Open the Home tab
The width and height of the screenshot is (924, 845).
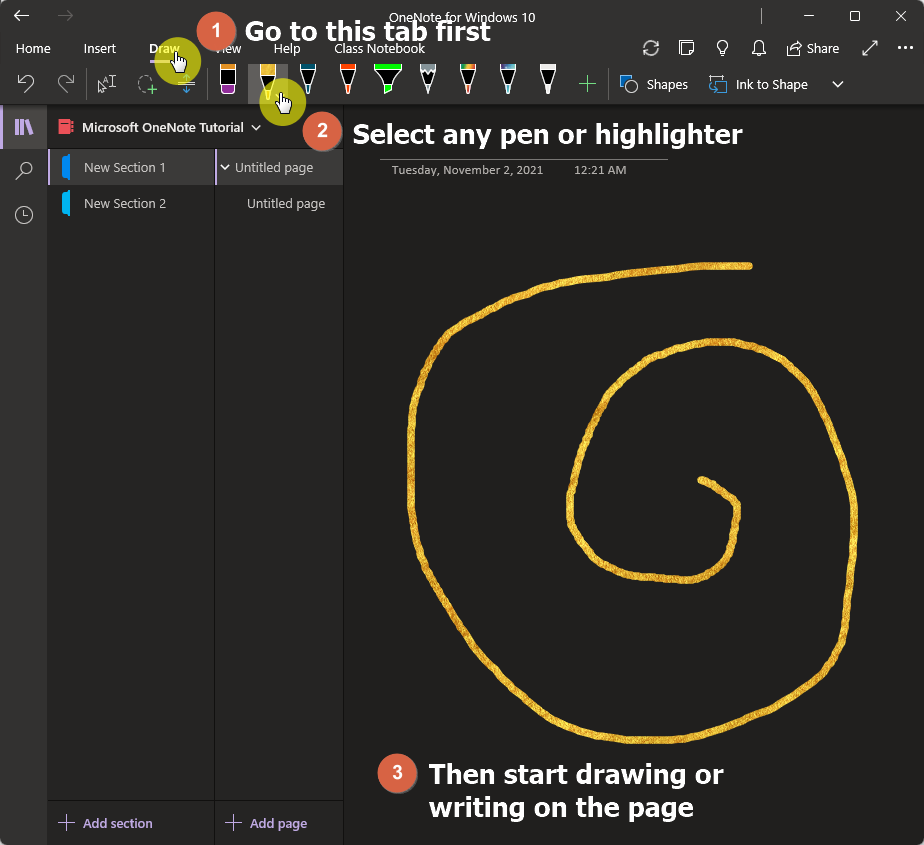click(33, 48)
